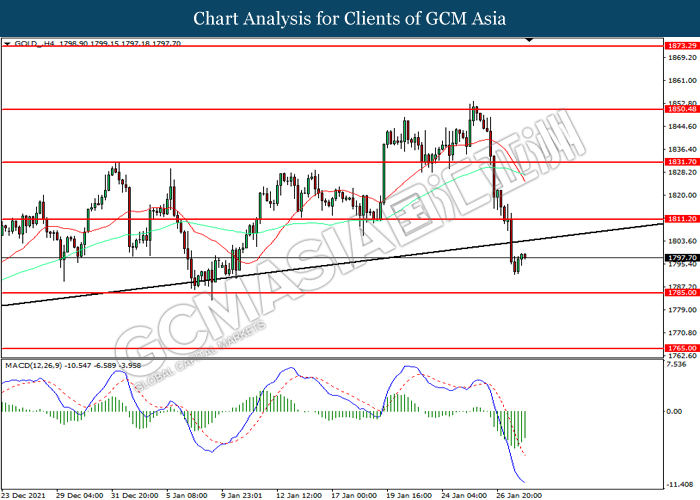Click the 9 Jan 23:01 time label
This screenshot has height=500, width=700.
(x=242, y=495)
